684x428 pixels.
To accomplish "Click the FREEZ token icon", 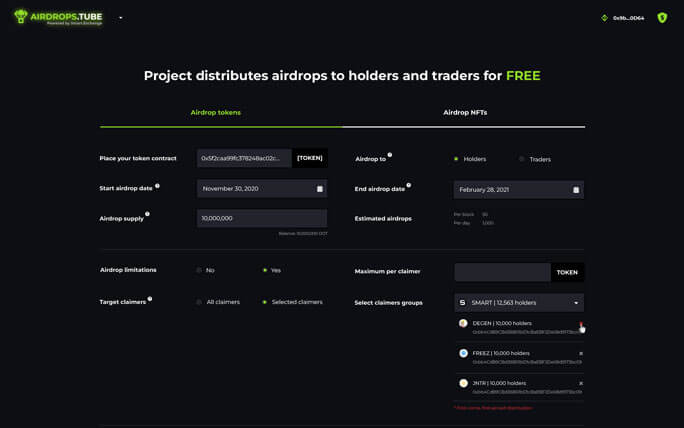I will point(463,353).
